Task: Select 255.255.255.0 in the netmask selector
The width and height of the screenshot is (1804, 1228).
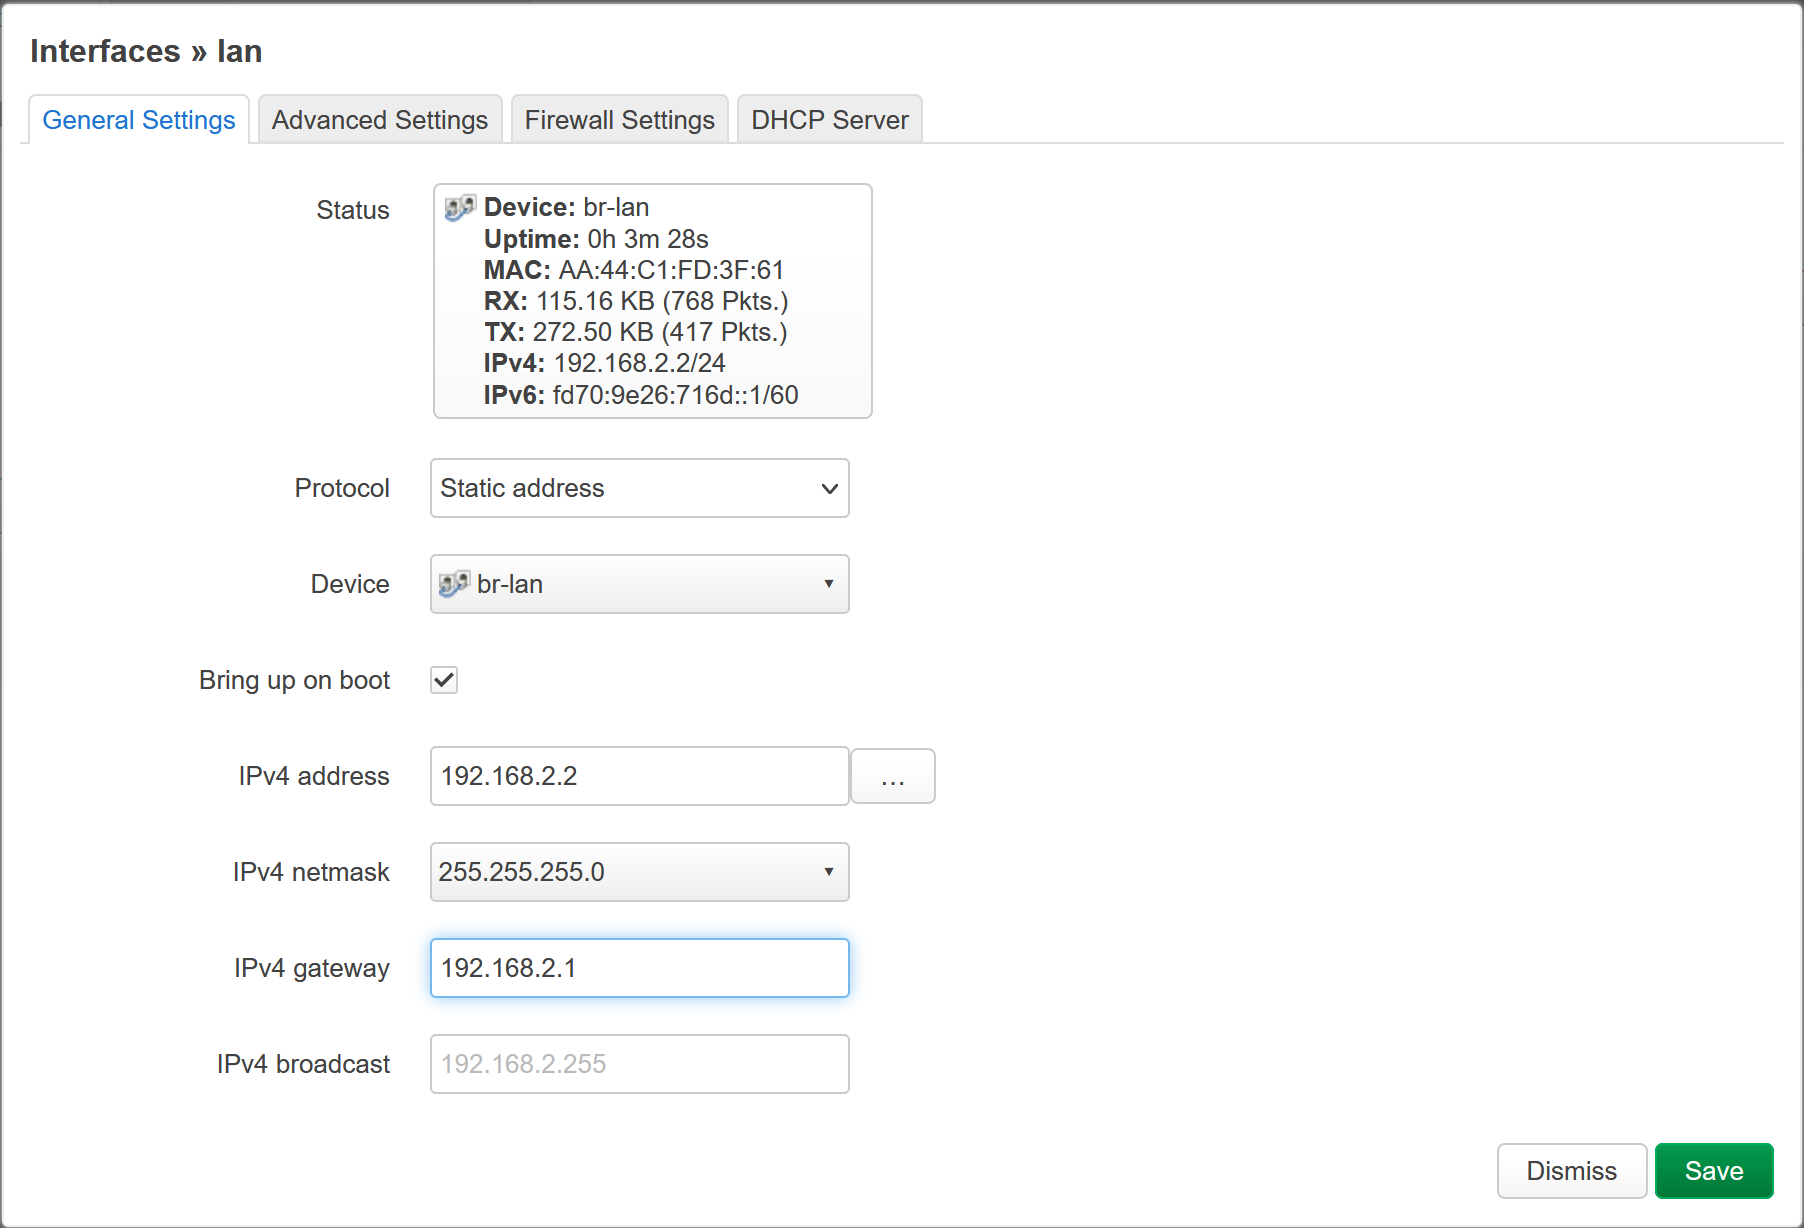Action: (x=639, y=872)
